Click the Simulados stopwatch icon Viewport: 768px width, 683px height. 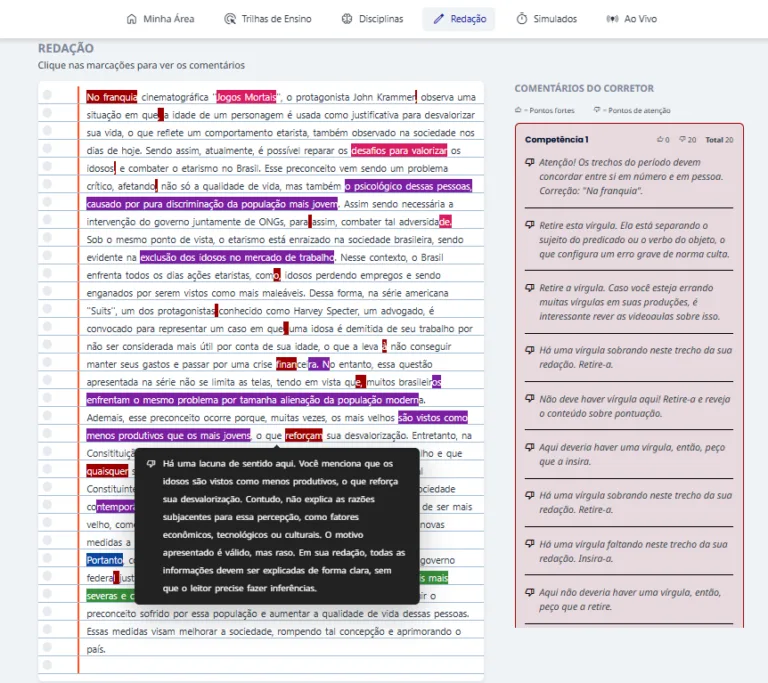(522, 19)
